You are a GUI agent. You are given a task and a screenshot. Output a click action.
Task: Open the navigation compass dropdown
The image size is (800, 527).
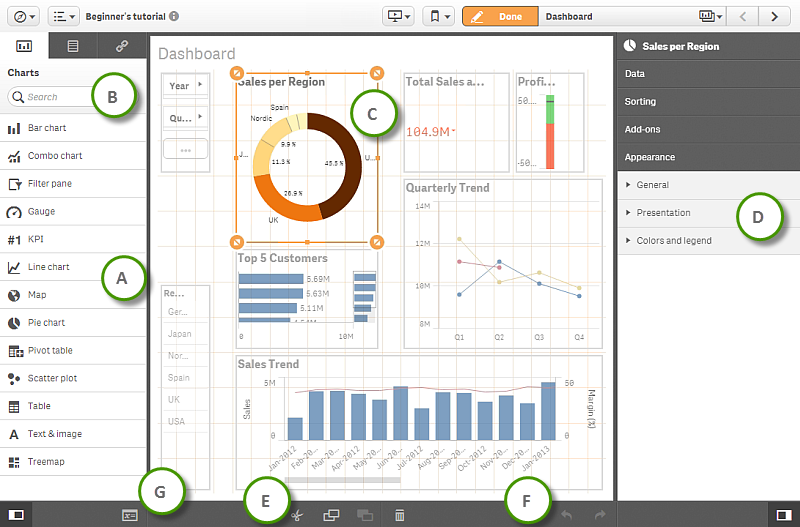pos(23,16)
